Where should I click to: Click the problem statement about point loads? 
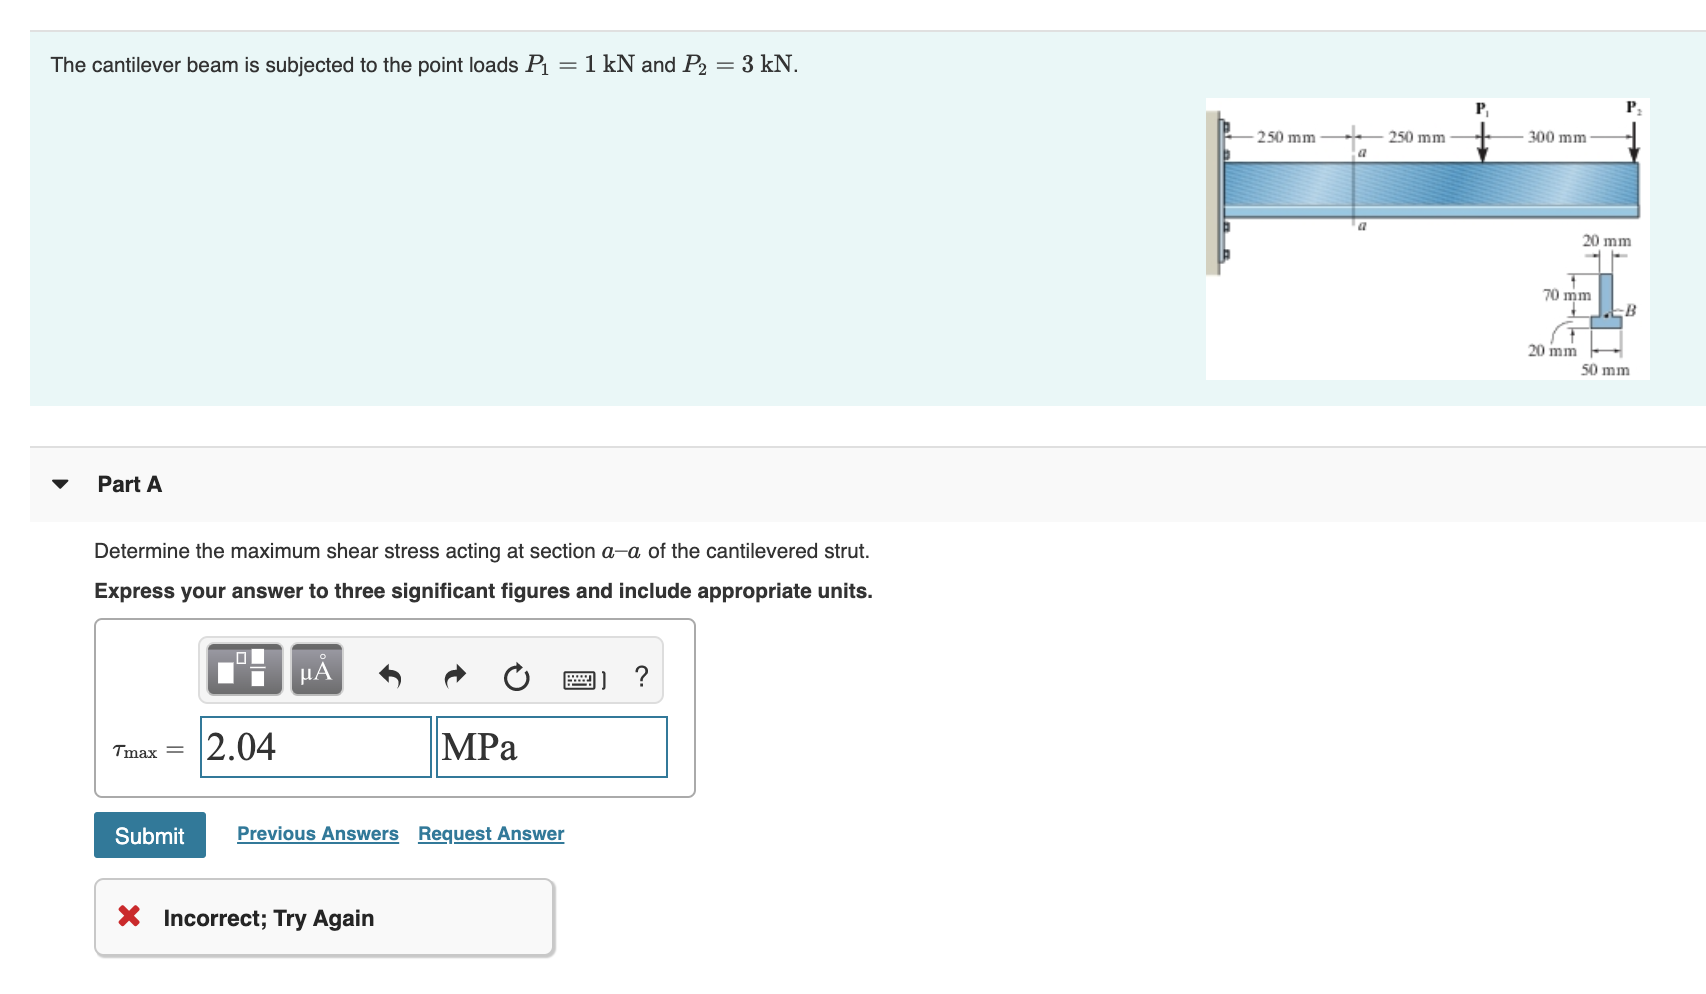click(424, 65)
